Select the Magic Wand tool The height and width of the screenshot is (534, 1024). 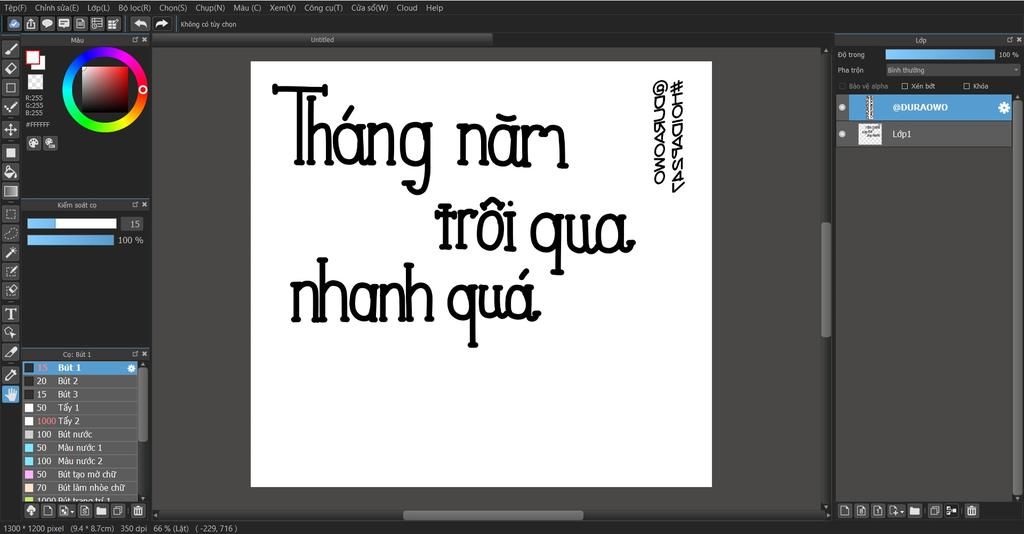[10, 252]
